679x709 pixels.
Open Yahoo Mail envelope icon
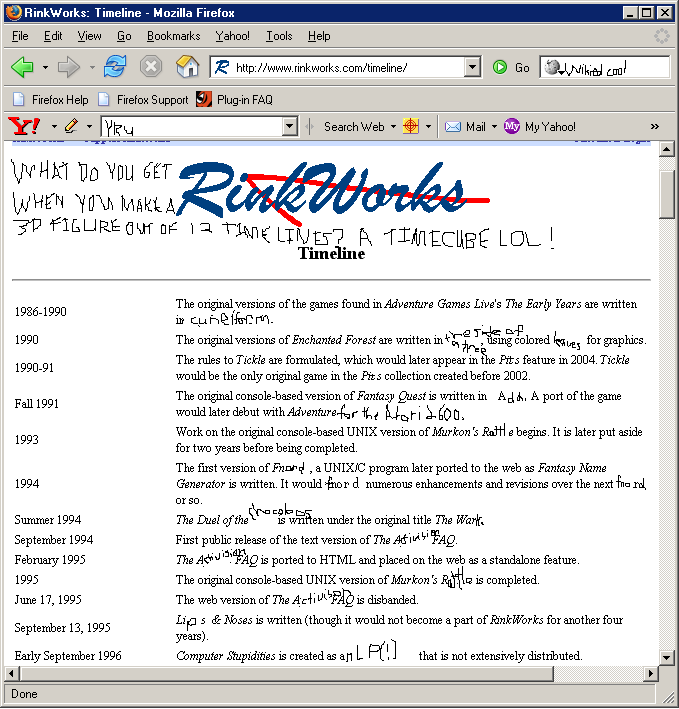coord(453,127)
